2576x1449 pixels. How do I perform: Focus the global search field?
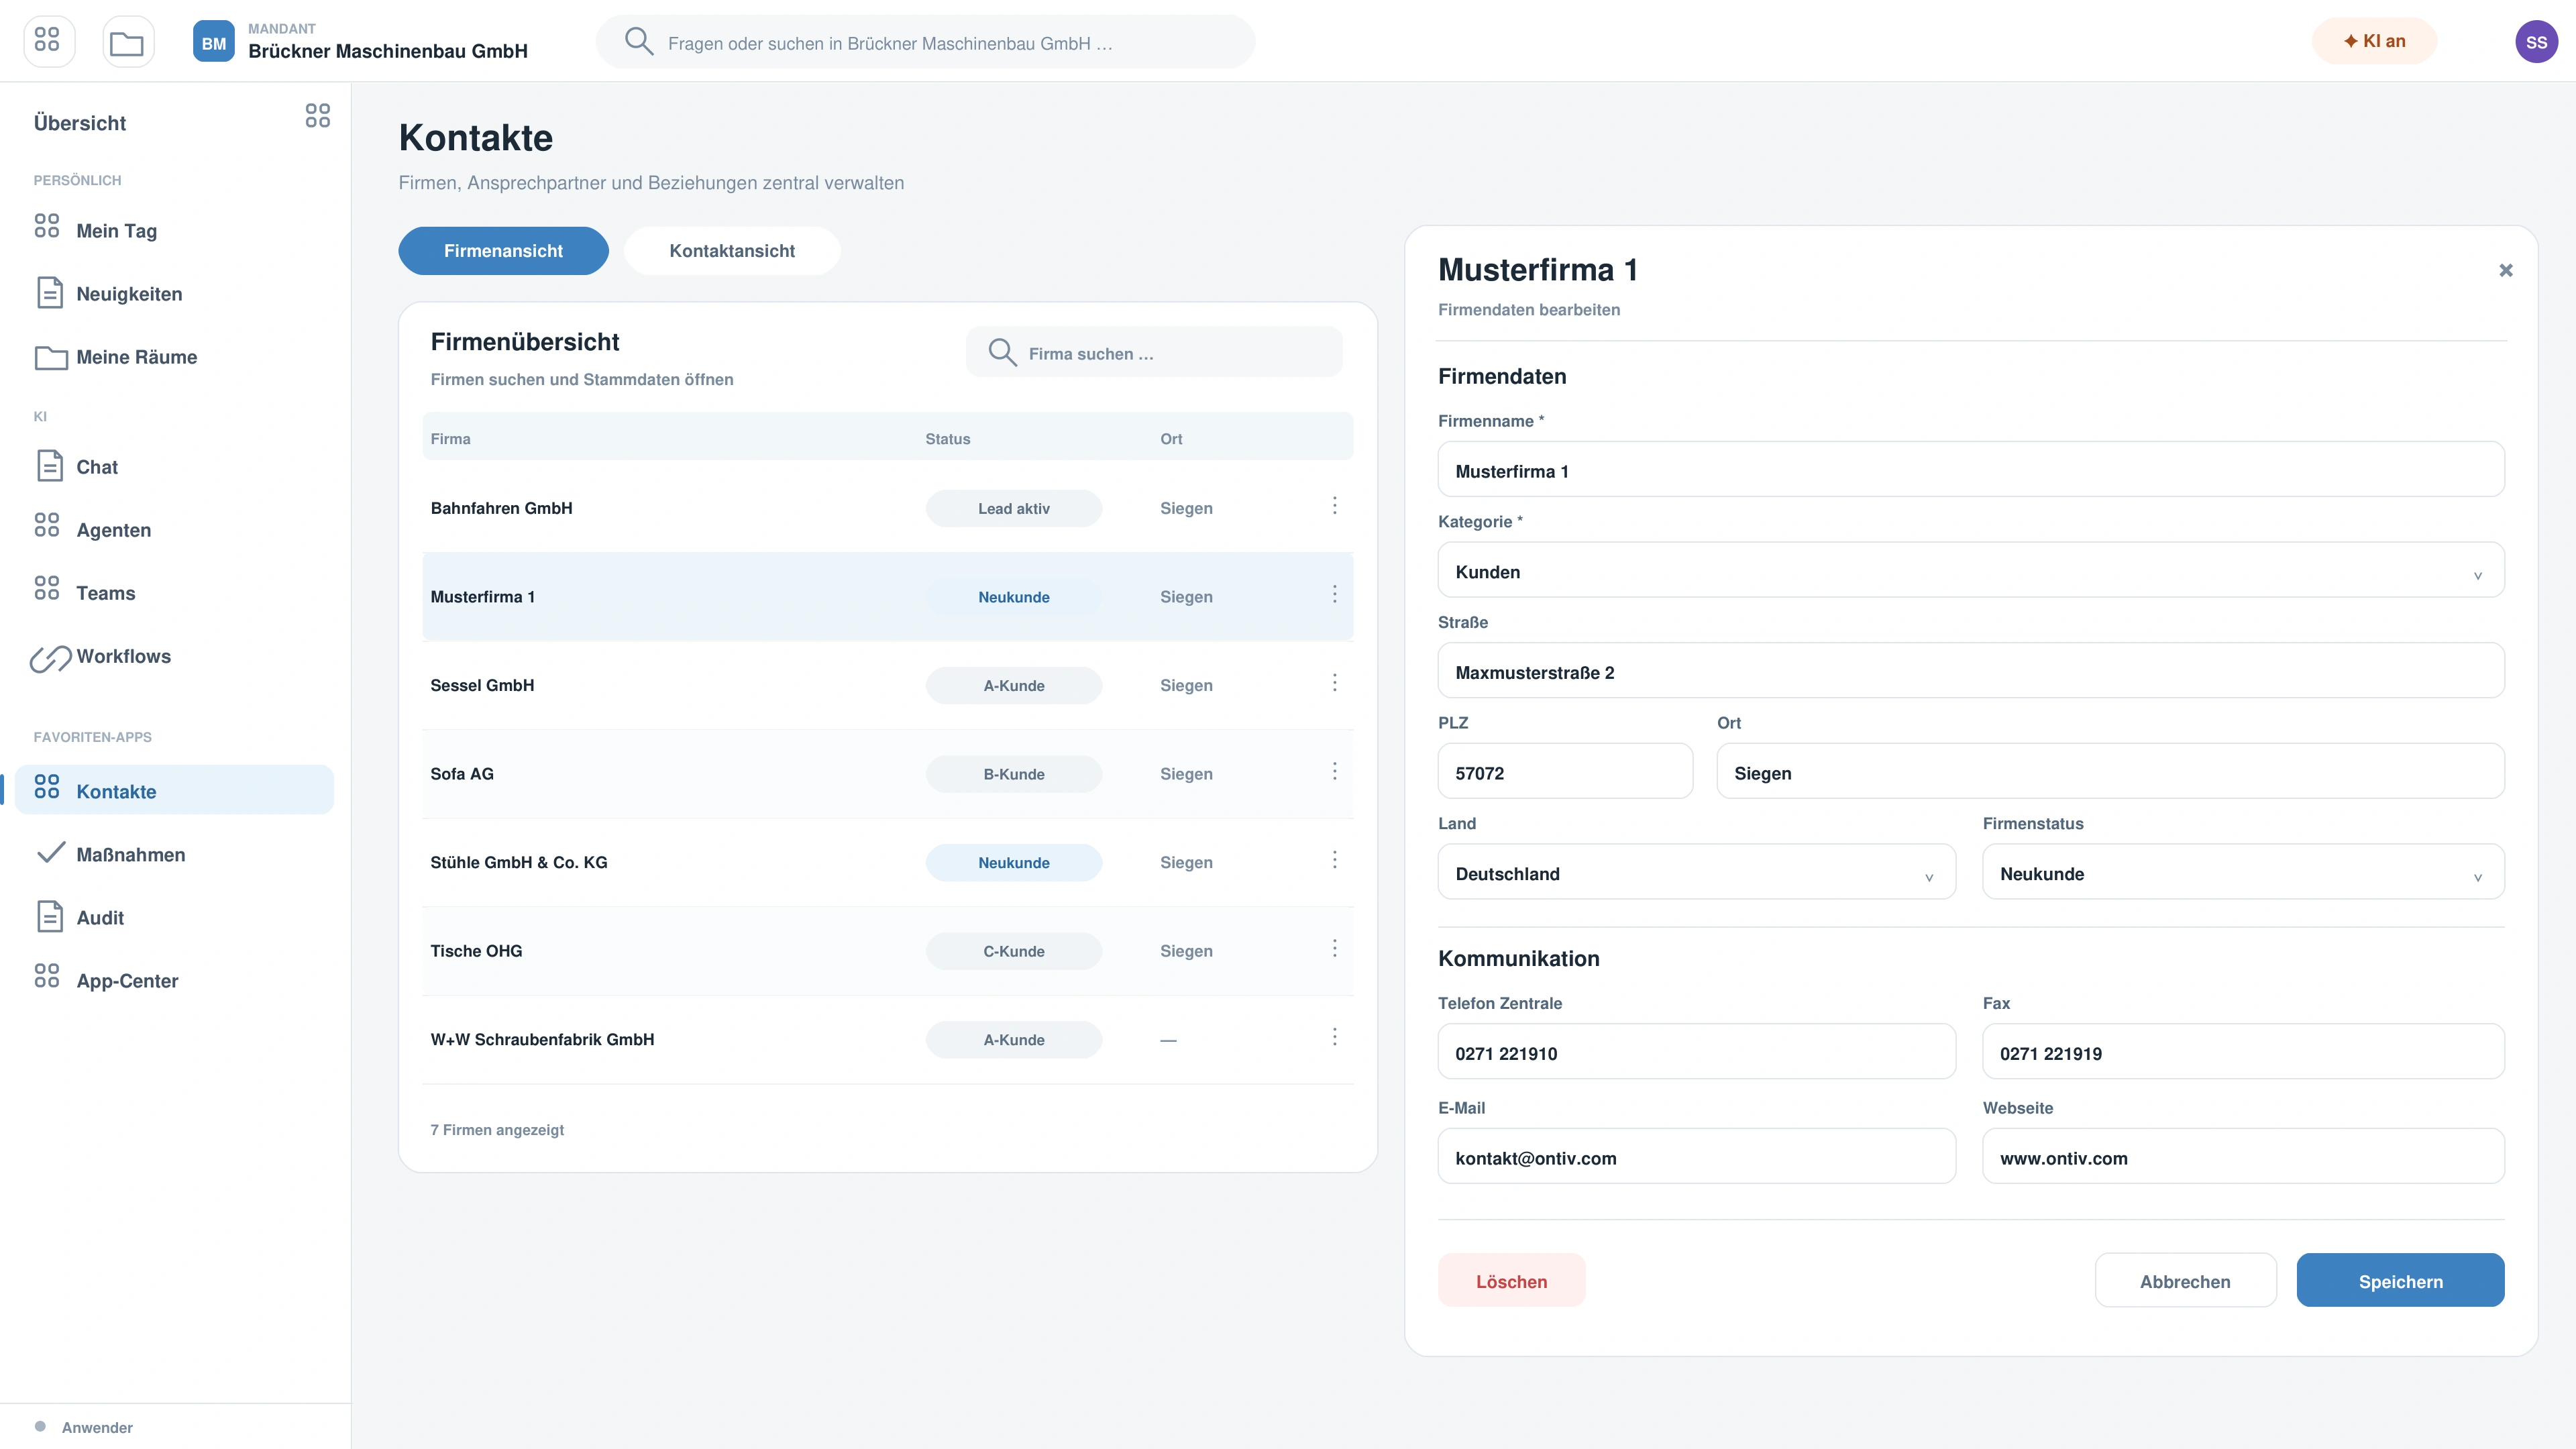[x=925, y=42]
